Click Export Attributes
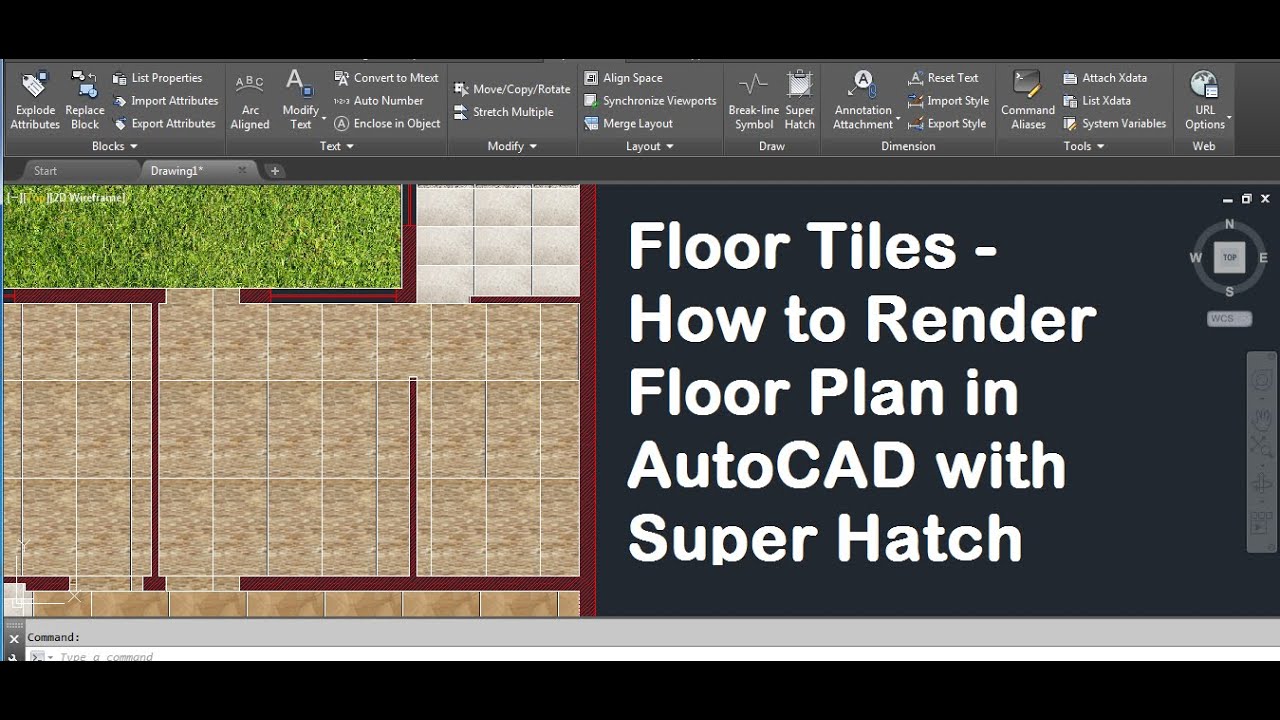 click(x=164, y=124)
